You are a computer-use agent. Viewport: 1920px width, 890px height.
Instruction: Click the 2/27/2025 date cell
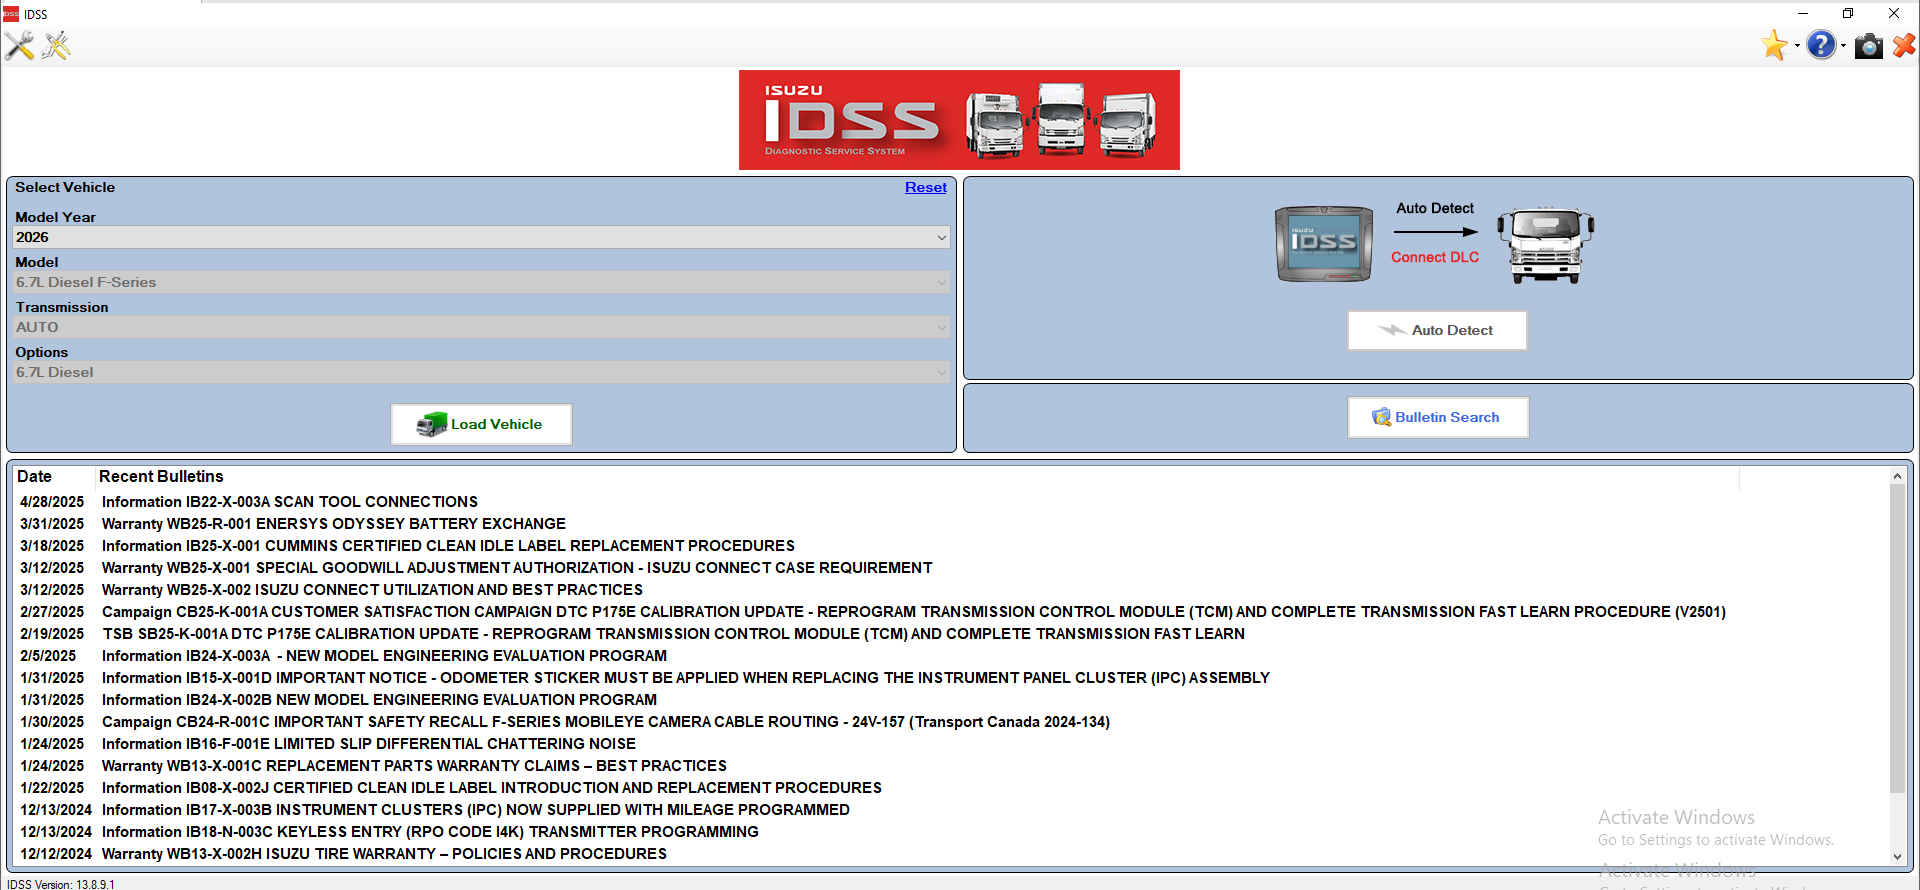(52, 612)
